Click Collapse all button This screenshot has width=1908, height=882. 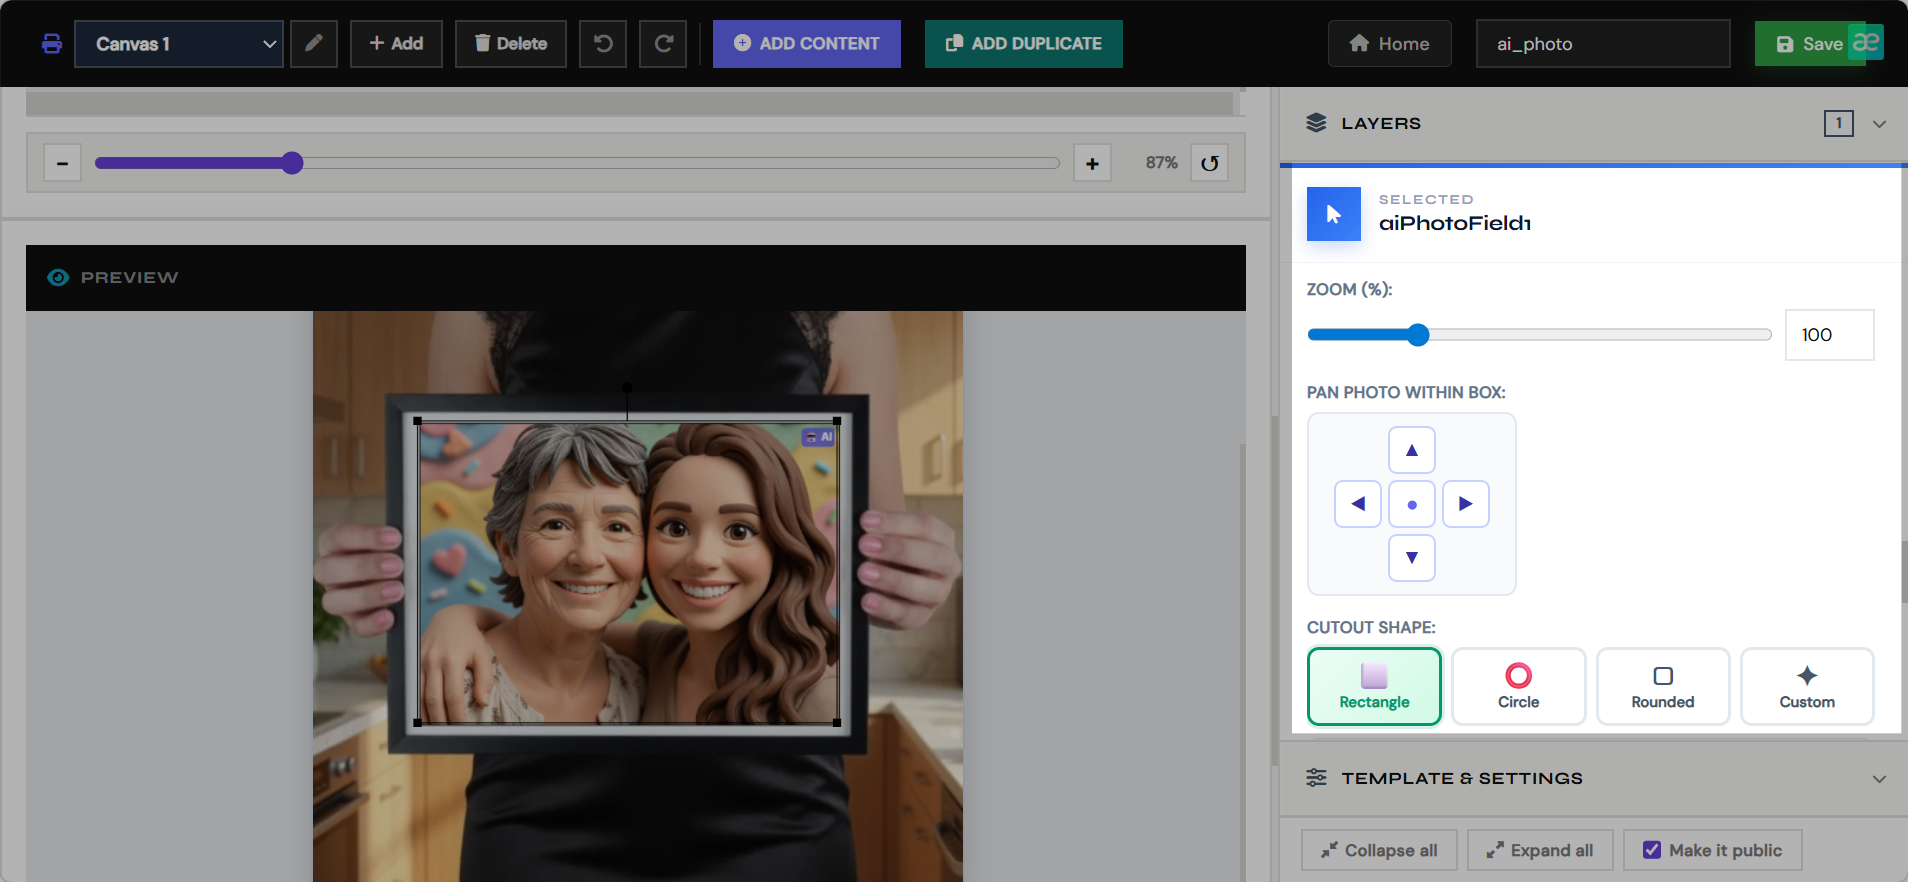tap(1379, 850)
